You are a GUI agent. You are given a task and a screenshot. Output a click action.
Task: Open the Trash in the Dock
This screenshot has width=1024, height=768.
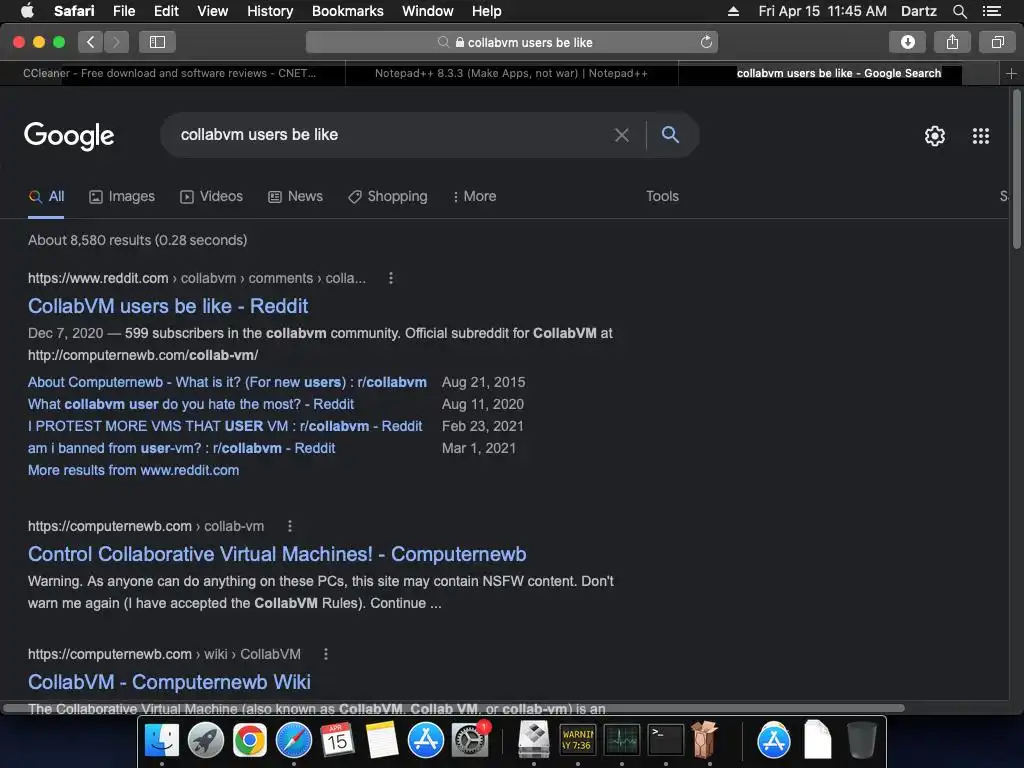tap(861, 740)
